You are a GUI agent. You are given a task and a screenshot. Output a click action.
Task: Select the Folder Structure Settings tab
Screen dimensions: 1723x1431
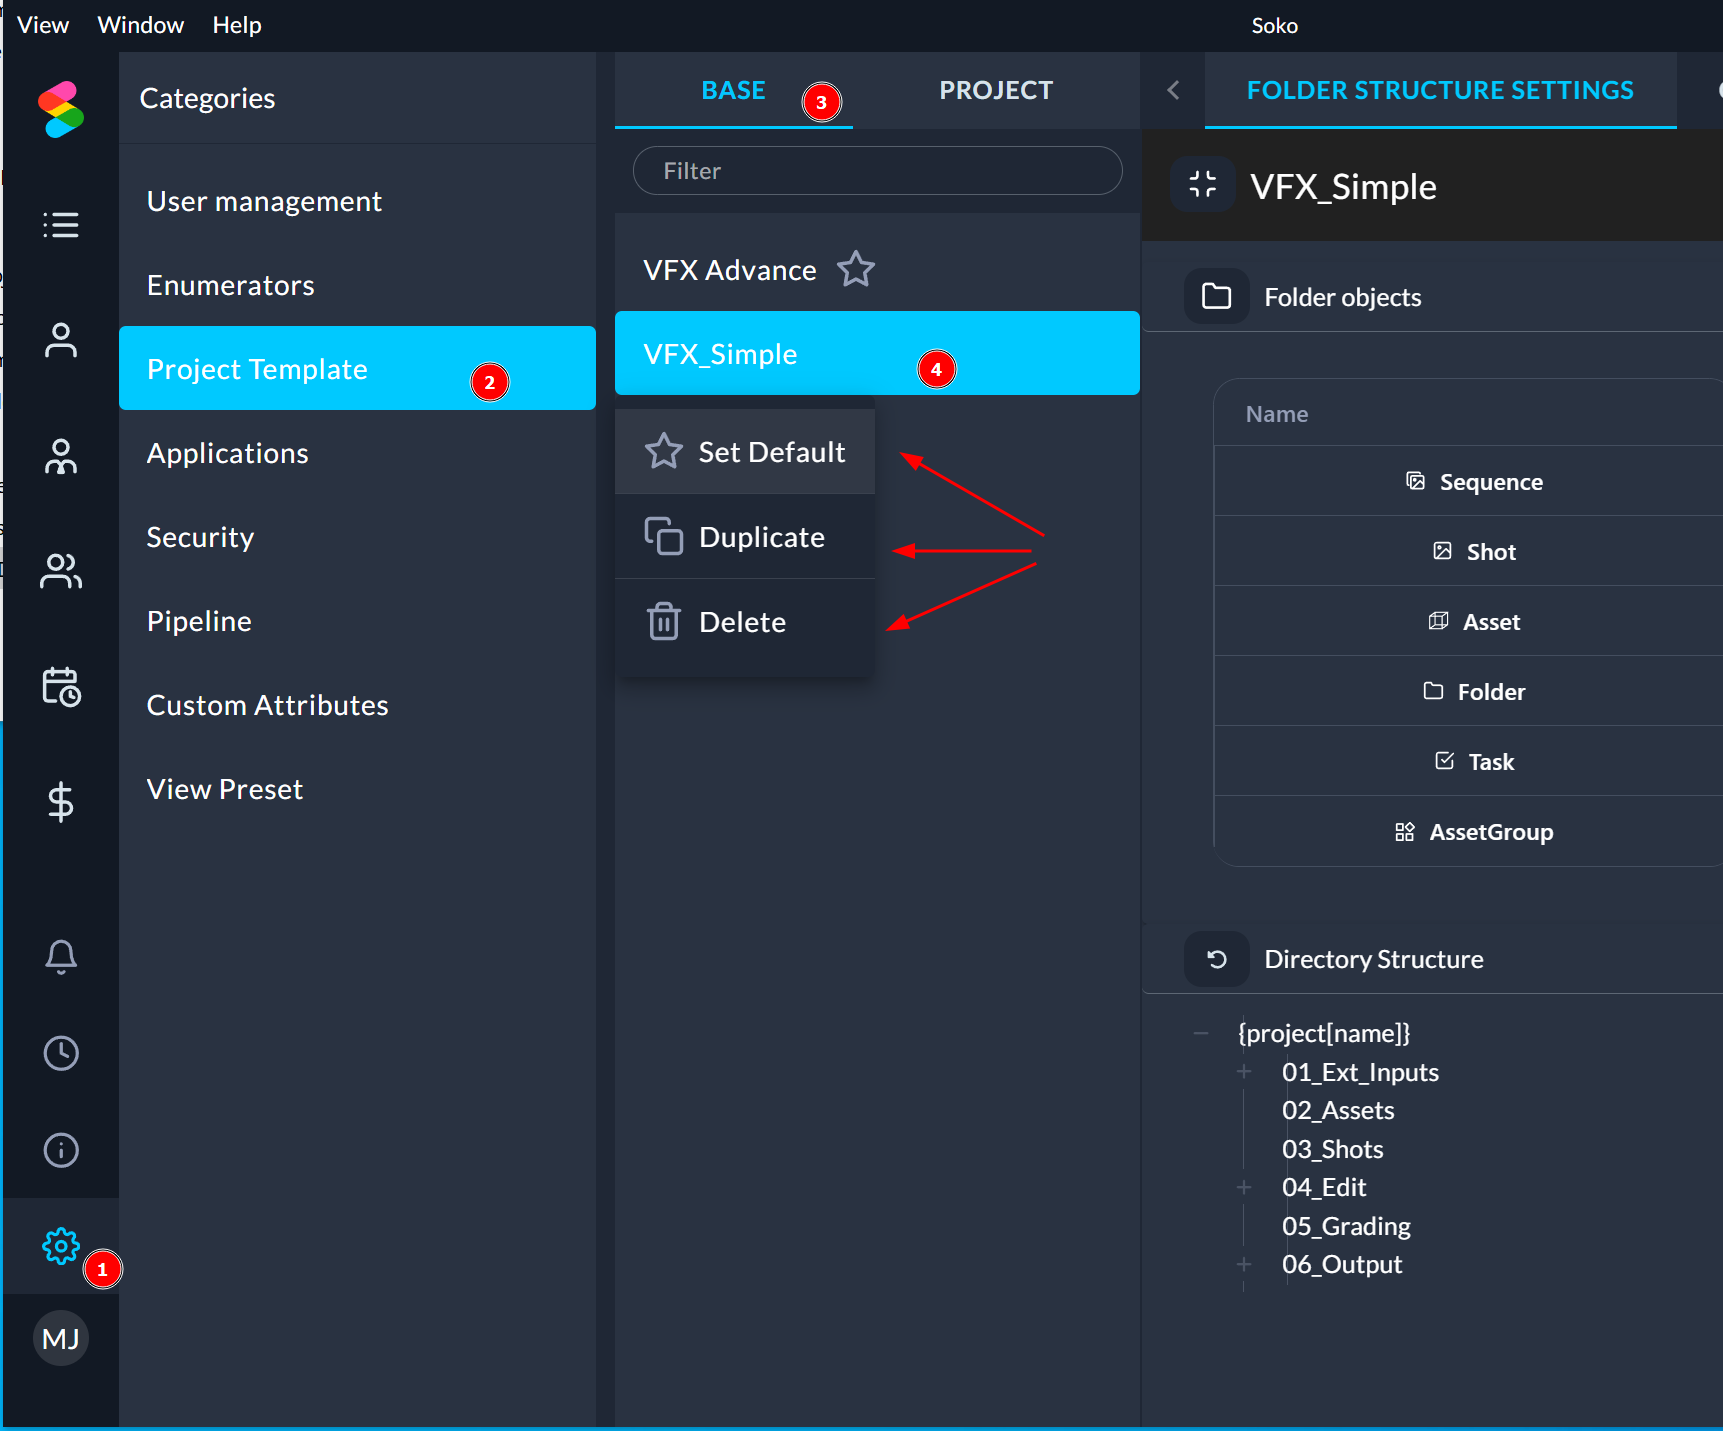point(1440,90)
